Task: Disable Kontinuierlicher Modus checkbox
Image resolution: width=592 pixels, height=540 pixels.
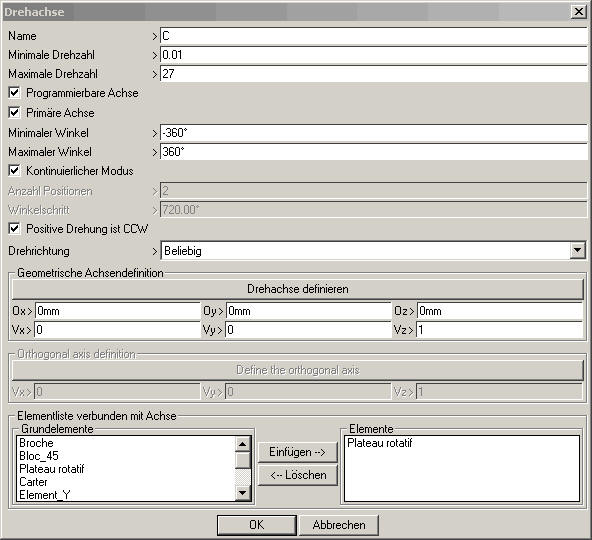Action: point(14,171)
